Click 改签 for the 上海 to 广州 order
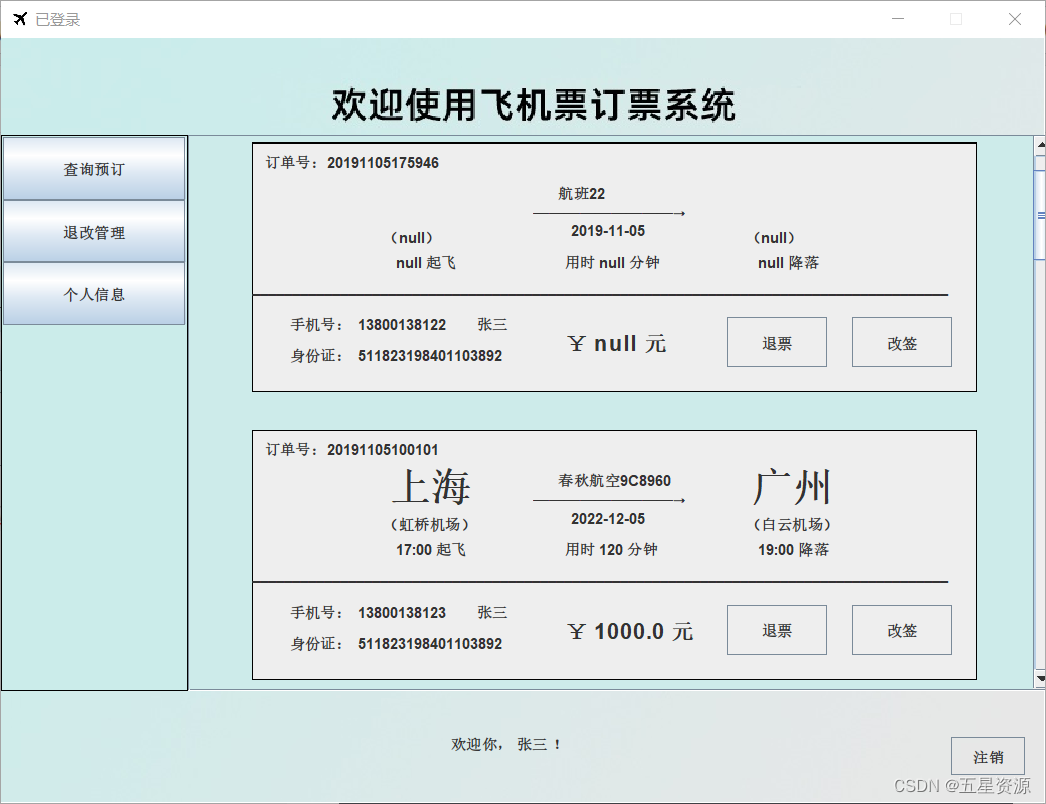This screenshot has height=804, width=1046. click(902, 630)
